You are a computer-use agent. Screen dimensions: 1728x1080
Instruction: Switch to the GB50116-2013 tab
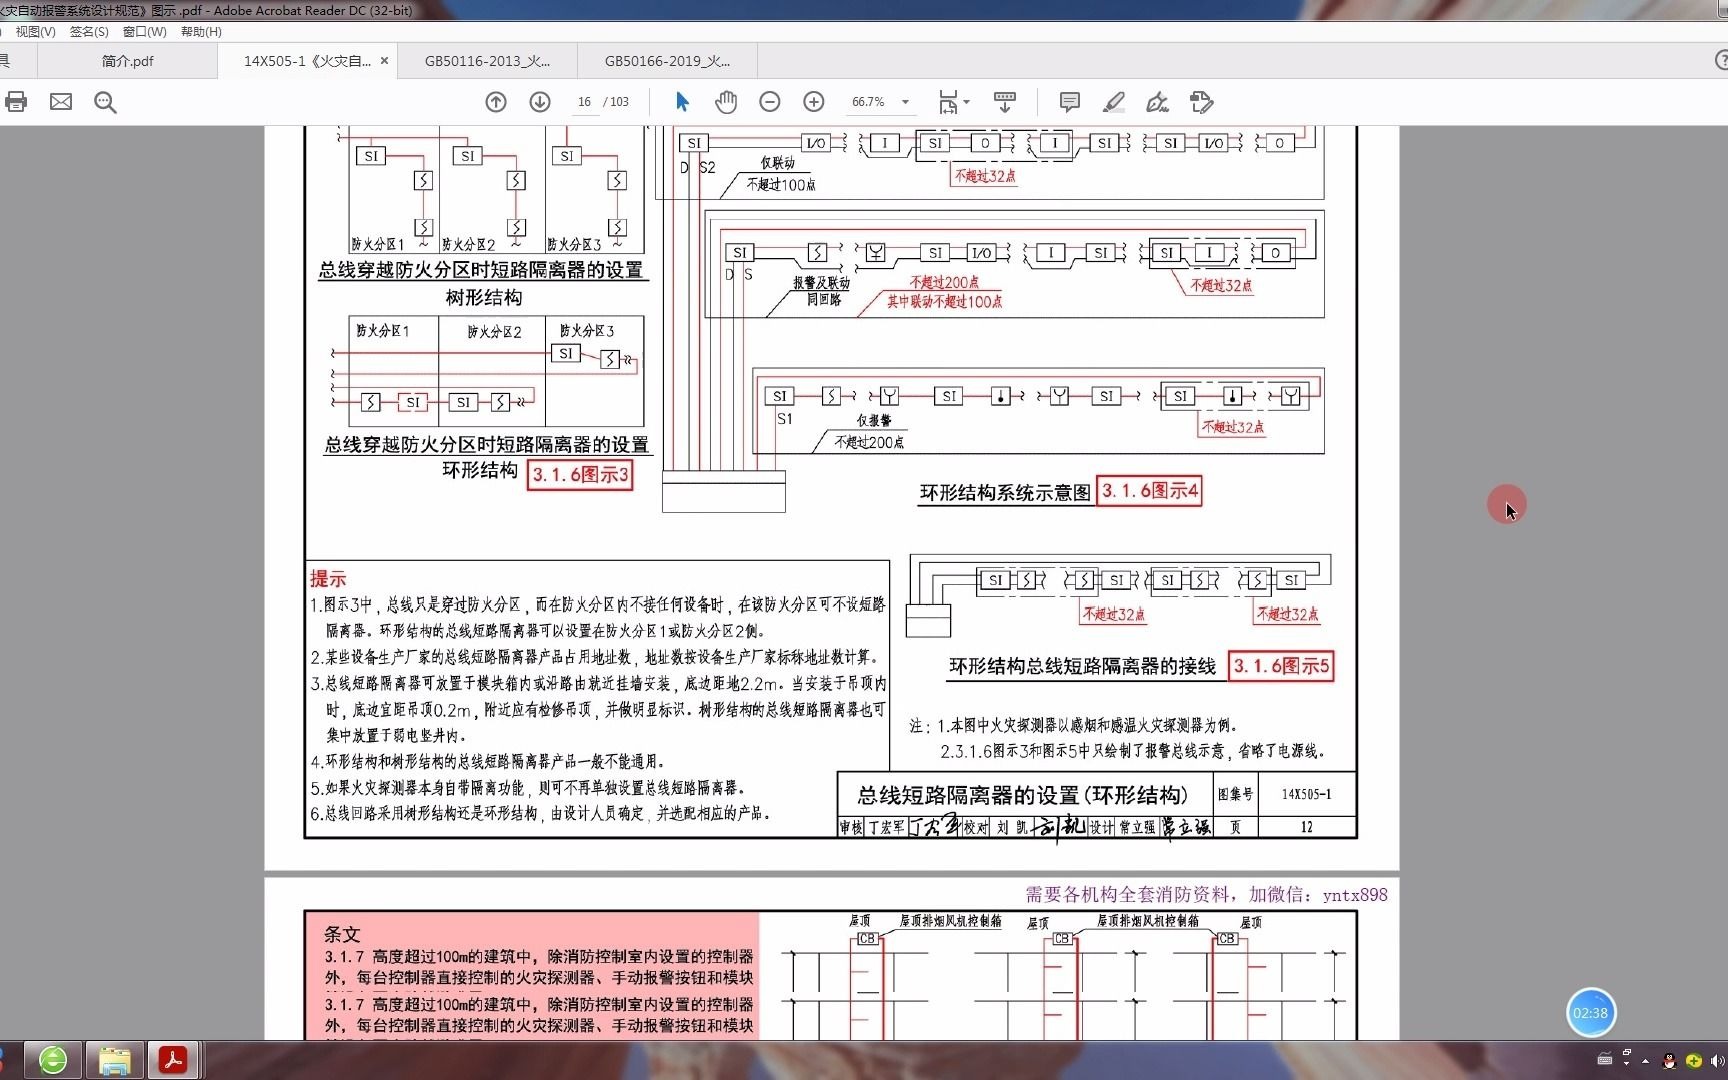point(487,61)
